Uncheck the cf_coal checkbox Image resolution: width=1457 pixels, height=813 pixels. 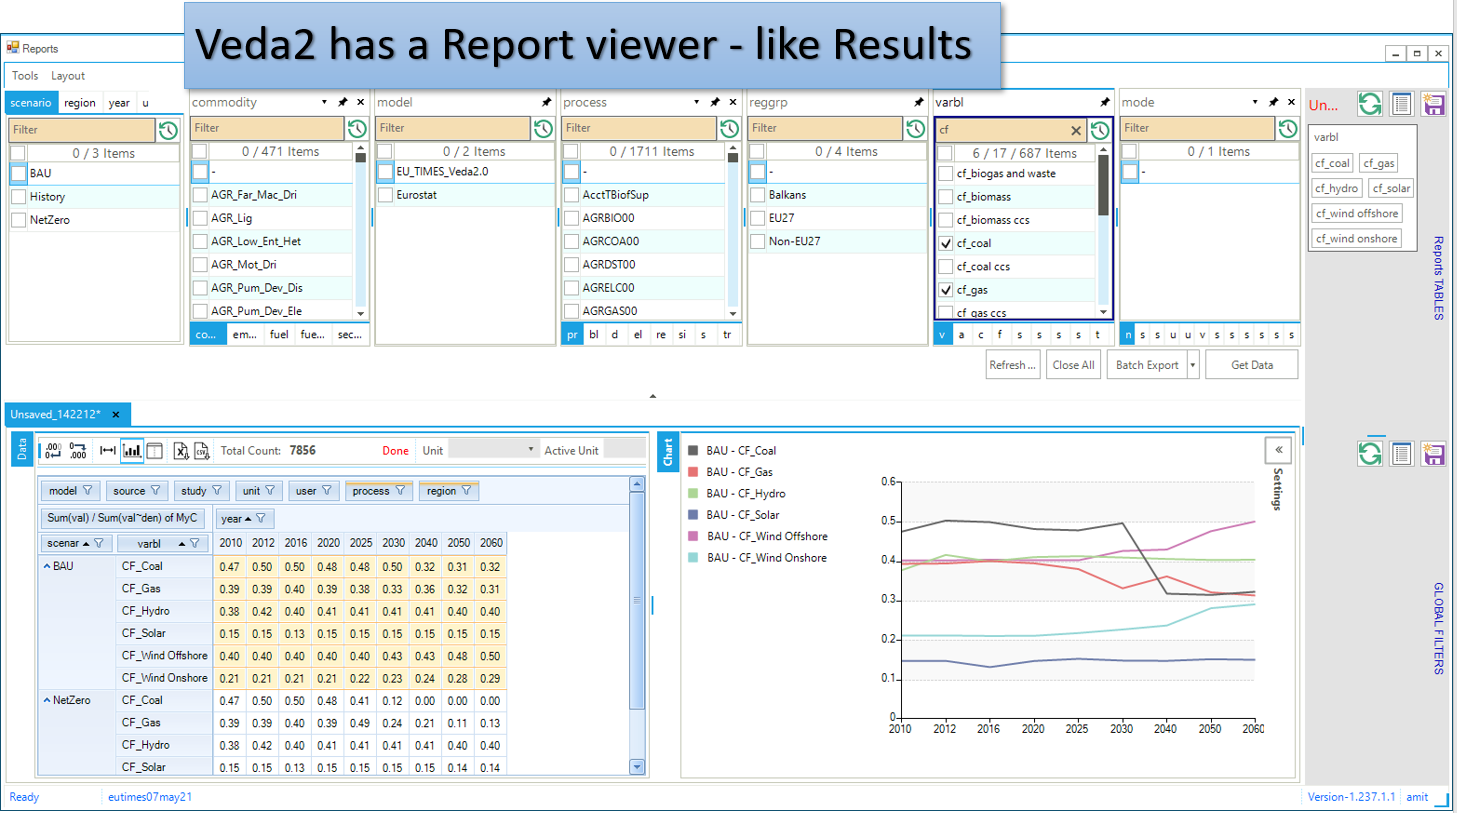(x=946, y=243)
